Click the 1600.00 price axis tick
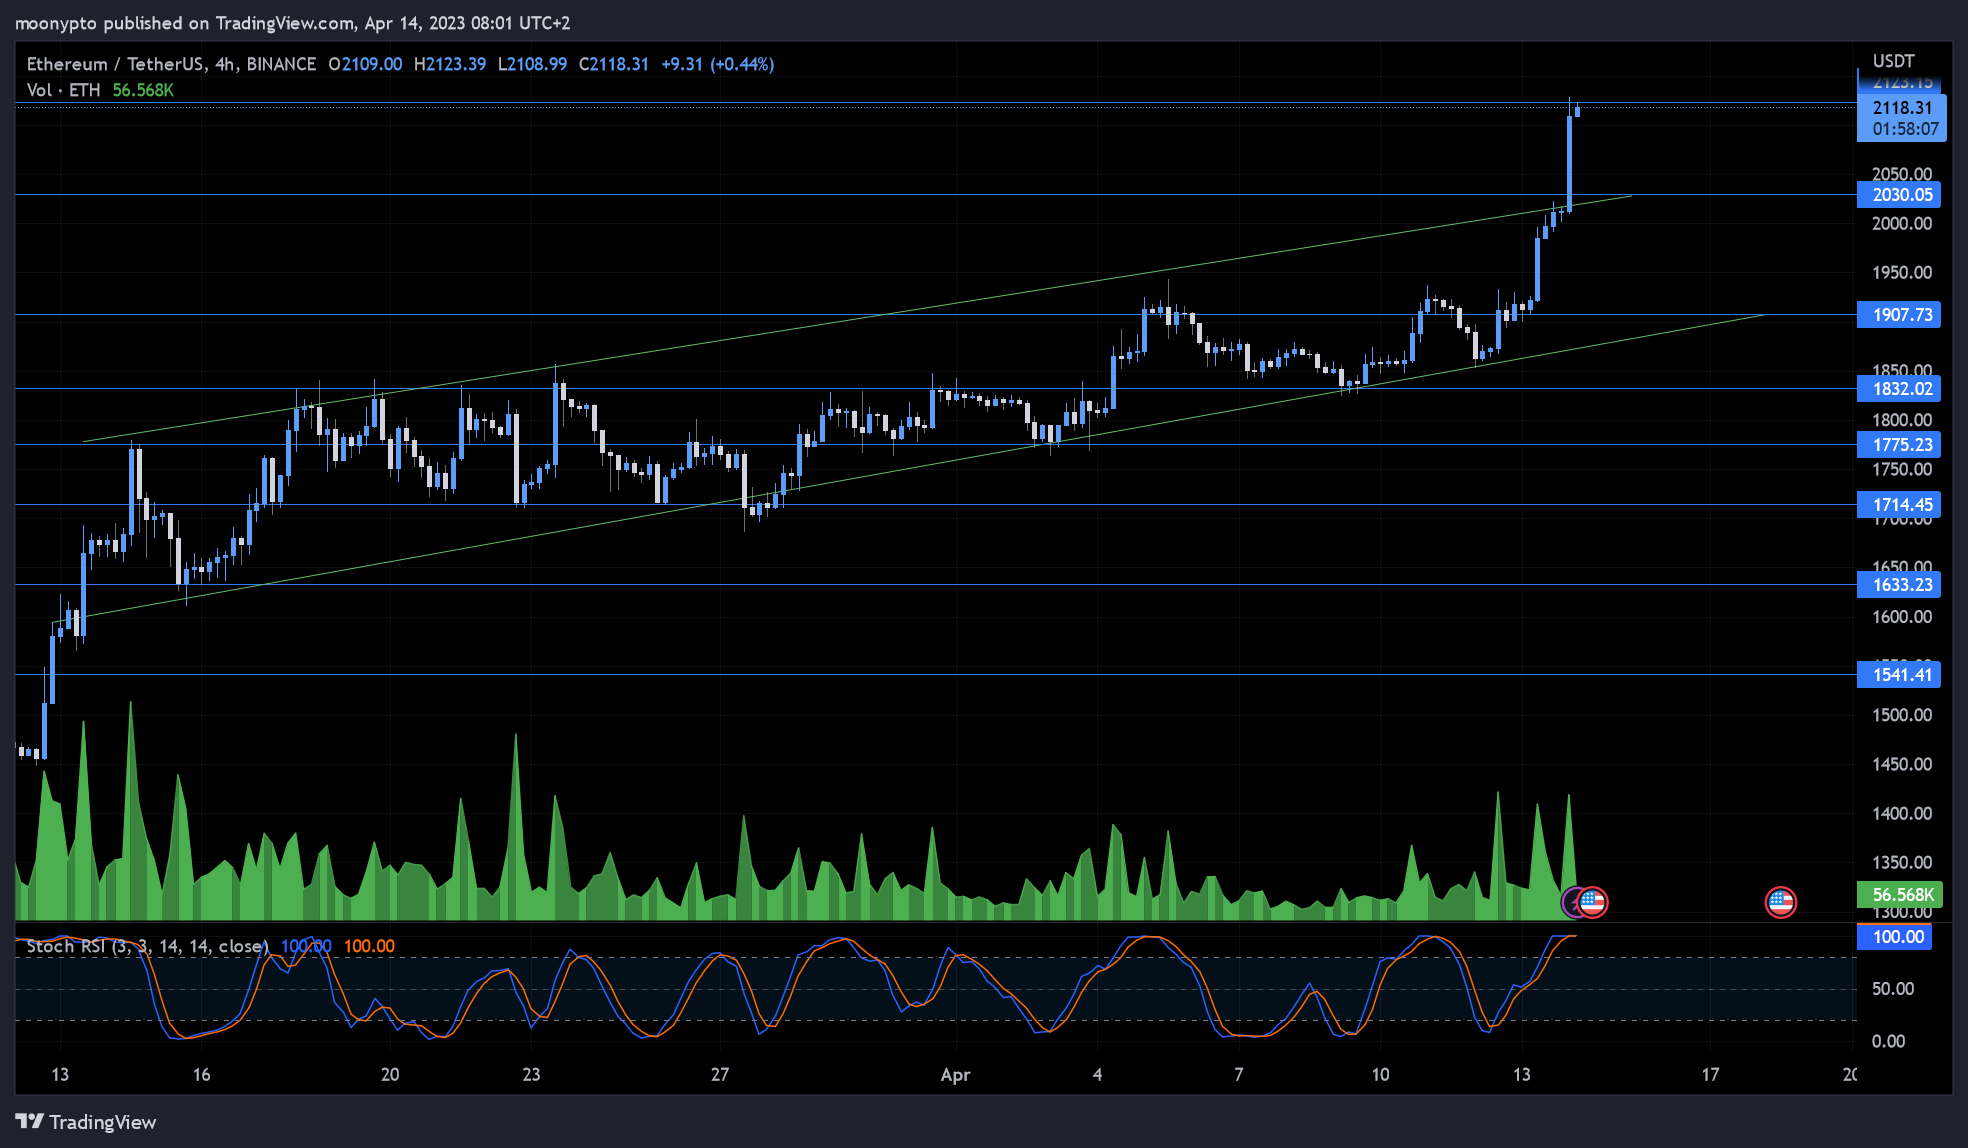Viewport: 1968px width, 1148px height. 1902,617
